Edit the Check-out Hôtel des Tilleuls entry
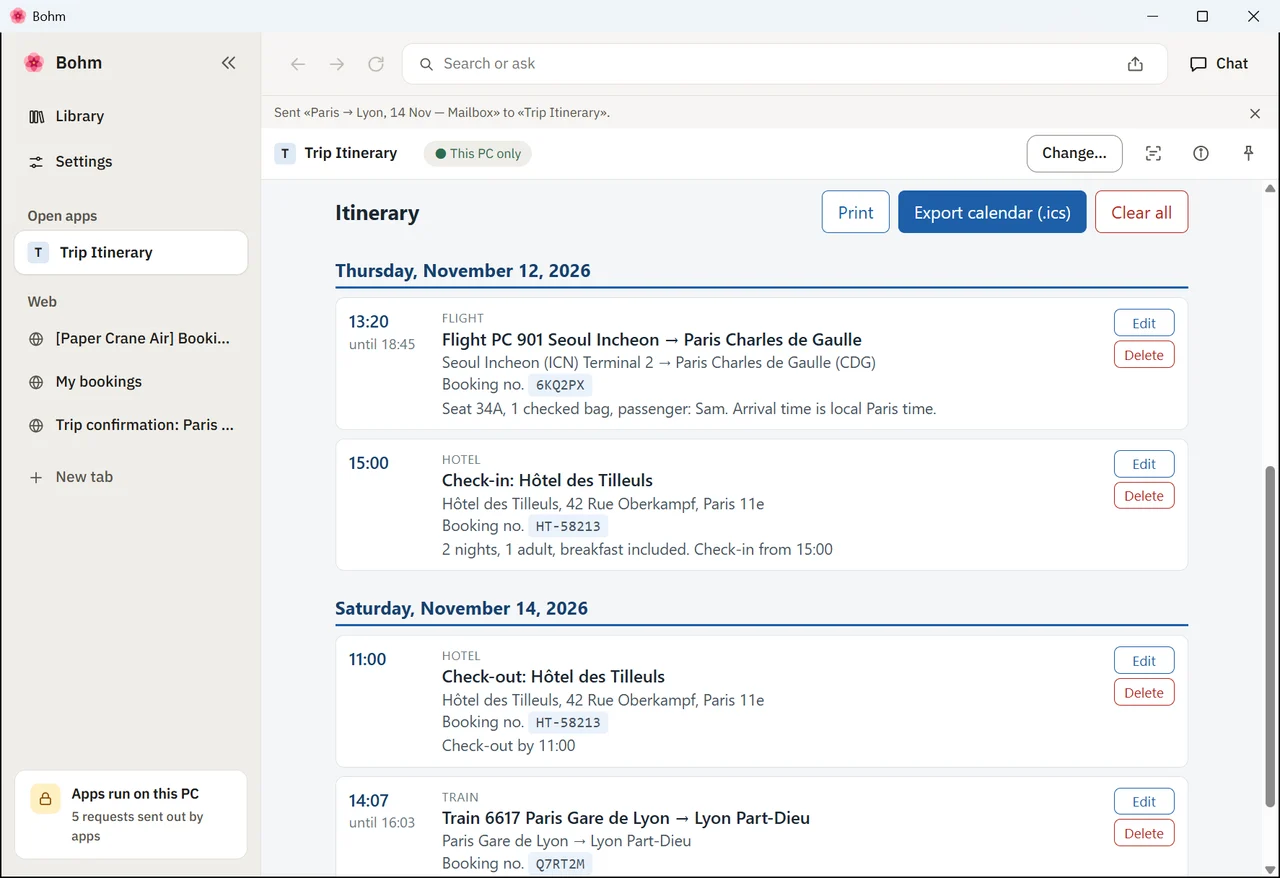1280x878 pixels. click(1144, 661)
